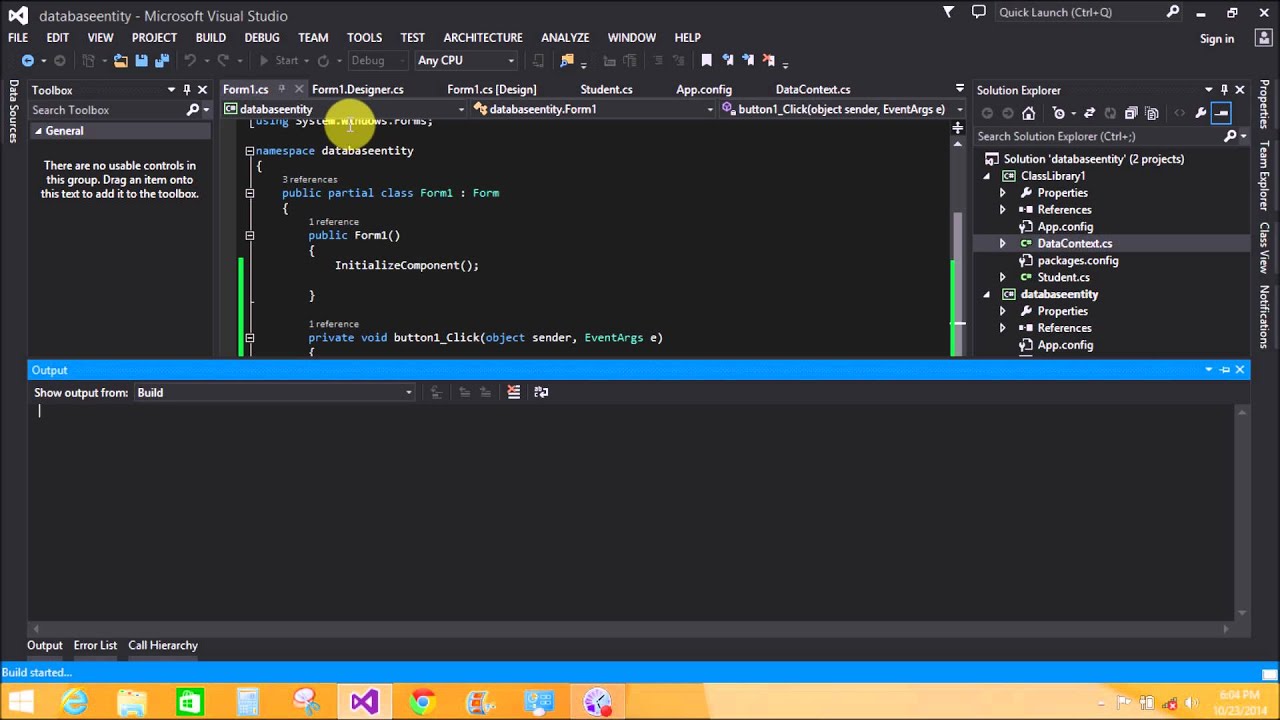Click the Search Solution Explorer field
This screenshot has width=1280, height=720.
click(x=1097, y=136)
